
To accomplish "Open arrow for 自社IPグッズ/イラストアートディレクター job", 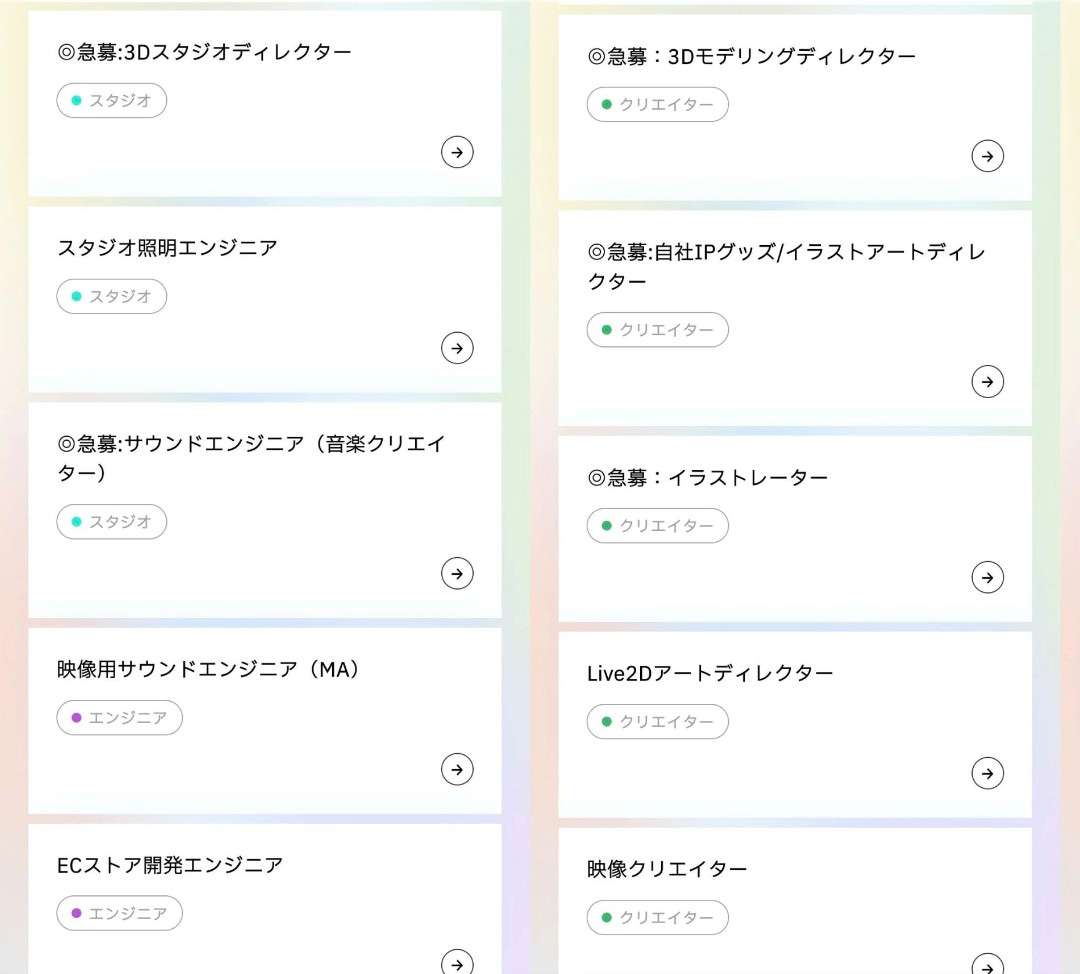I will [987, 381].
